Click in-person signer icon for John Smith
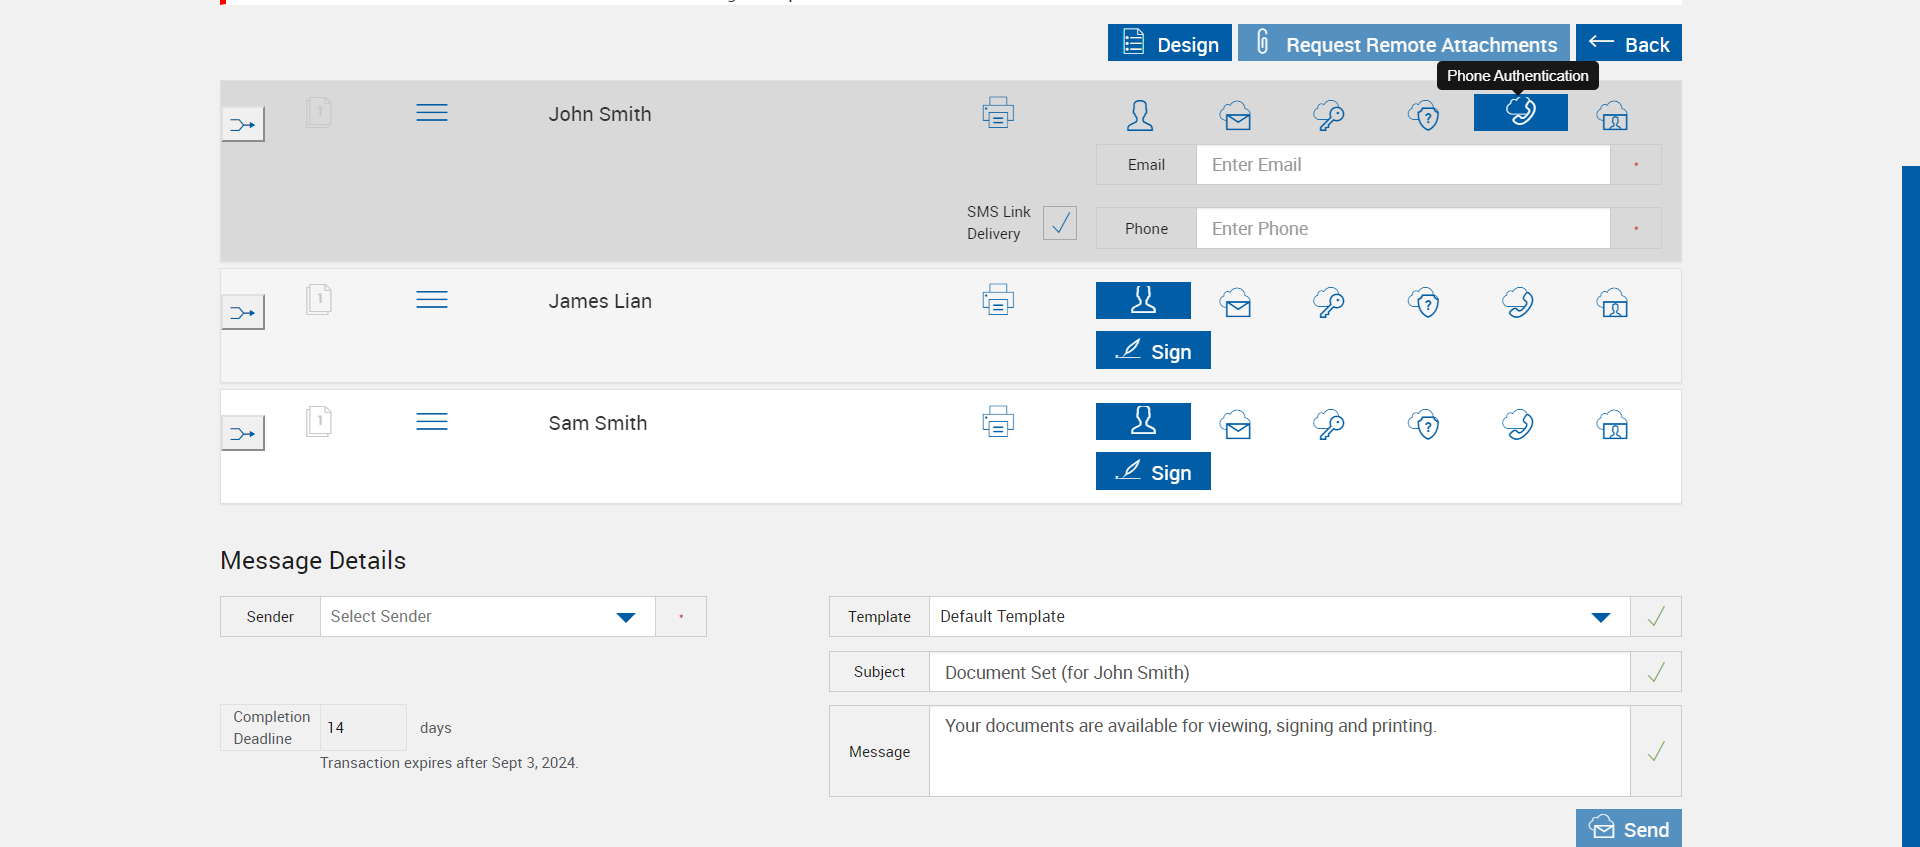 [x=1140, y=116]
